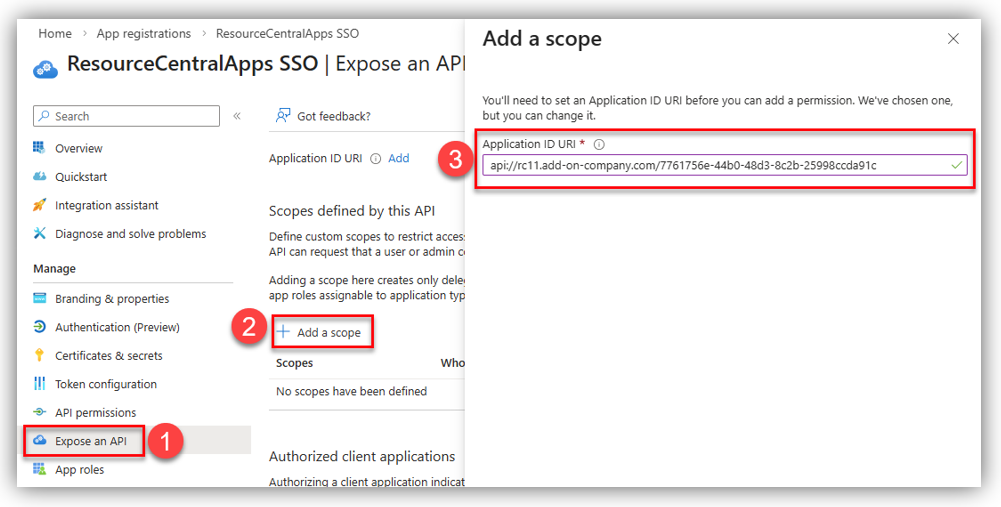Viewport: 1001px width, 507px height.
Task: Click the Branding & properties icon
Action: pyautogui.click(x=39, y=298)
